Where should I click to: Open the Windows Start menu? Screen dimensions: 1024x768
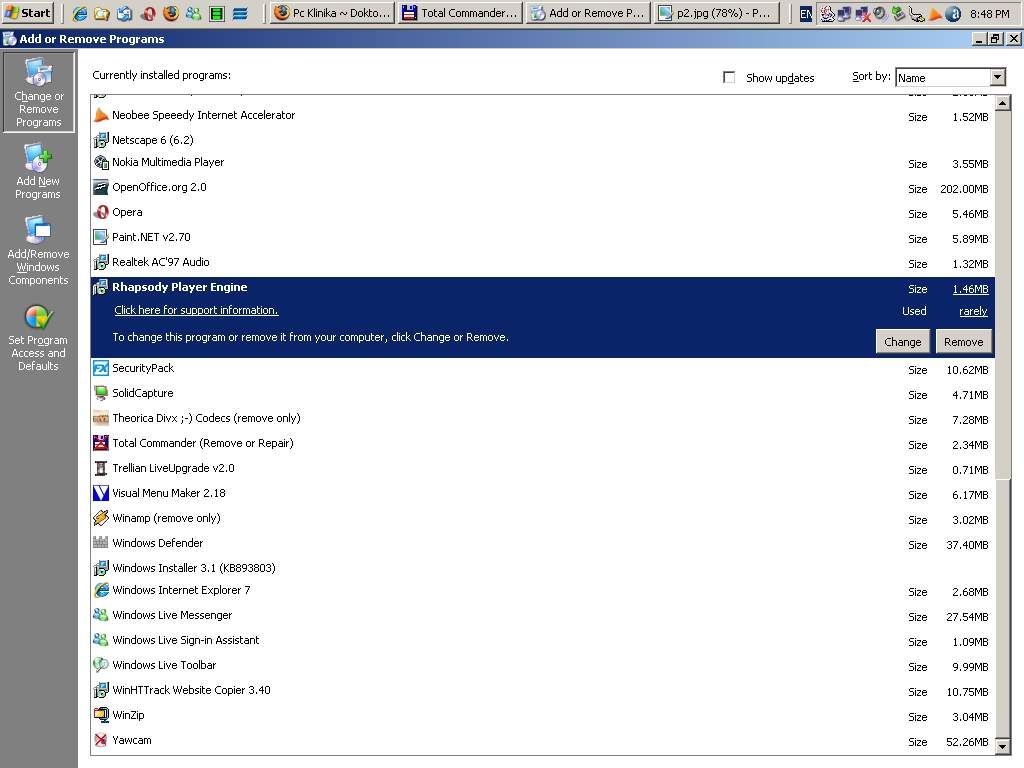click(28, 12)
